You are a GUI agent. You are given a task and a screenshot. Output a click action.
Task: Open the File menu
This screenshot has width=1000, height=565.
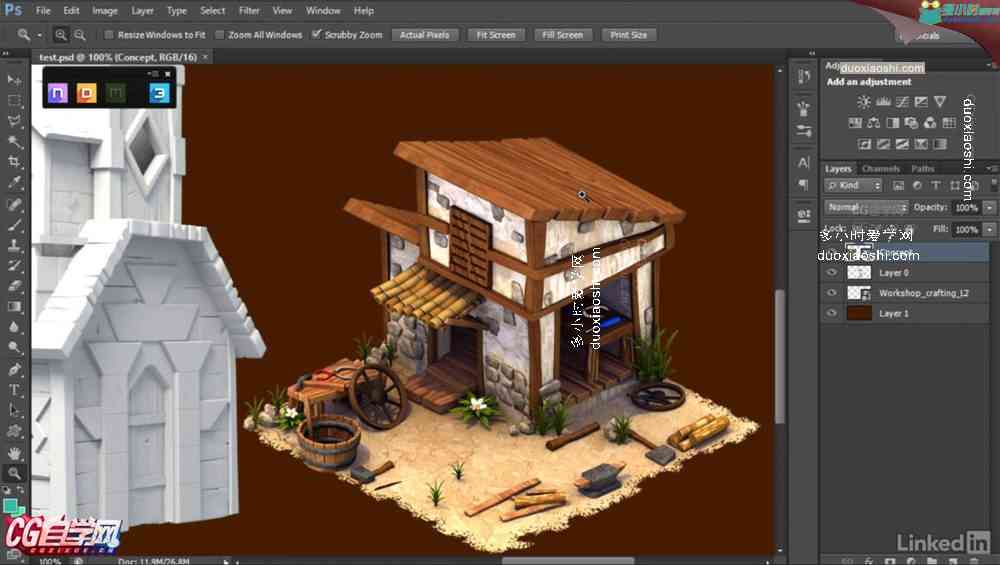43,11
